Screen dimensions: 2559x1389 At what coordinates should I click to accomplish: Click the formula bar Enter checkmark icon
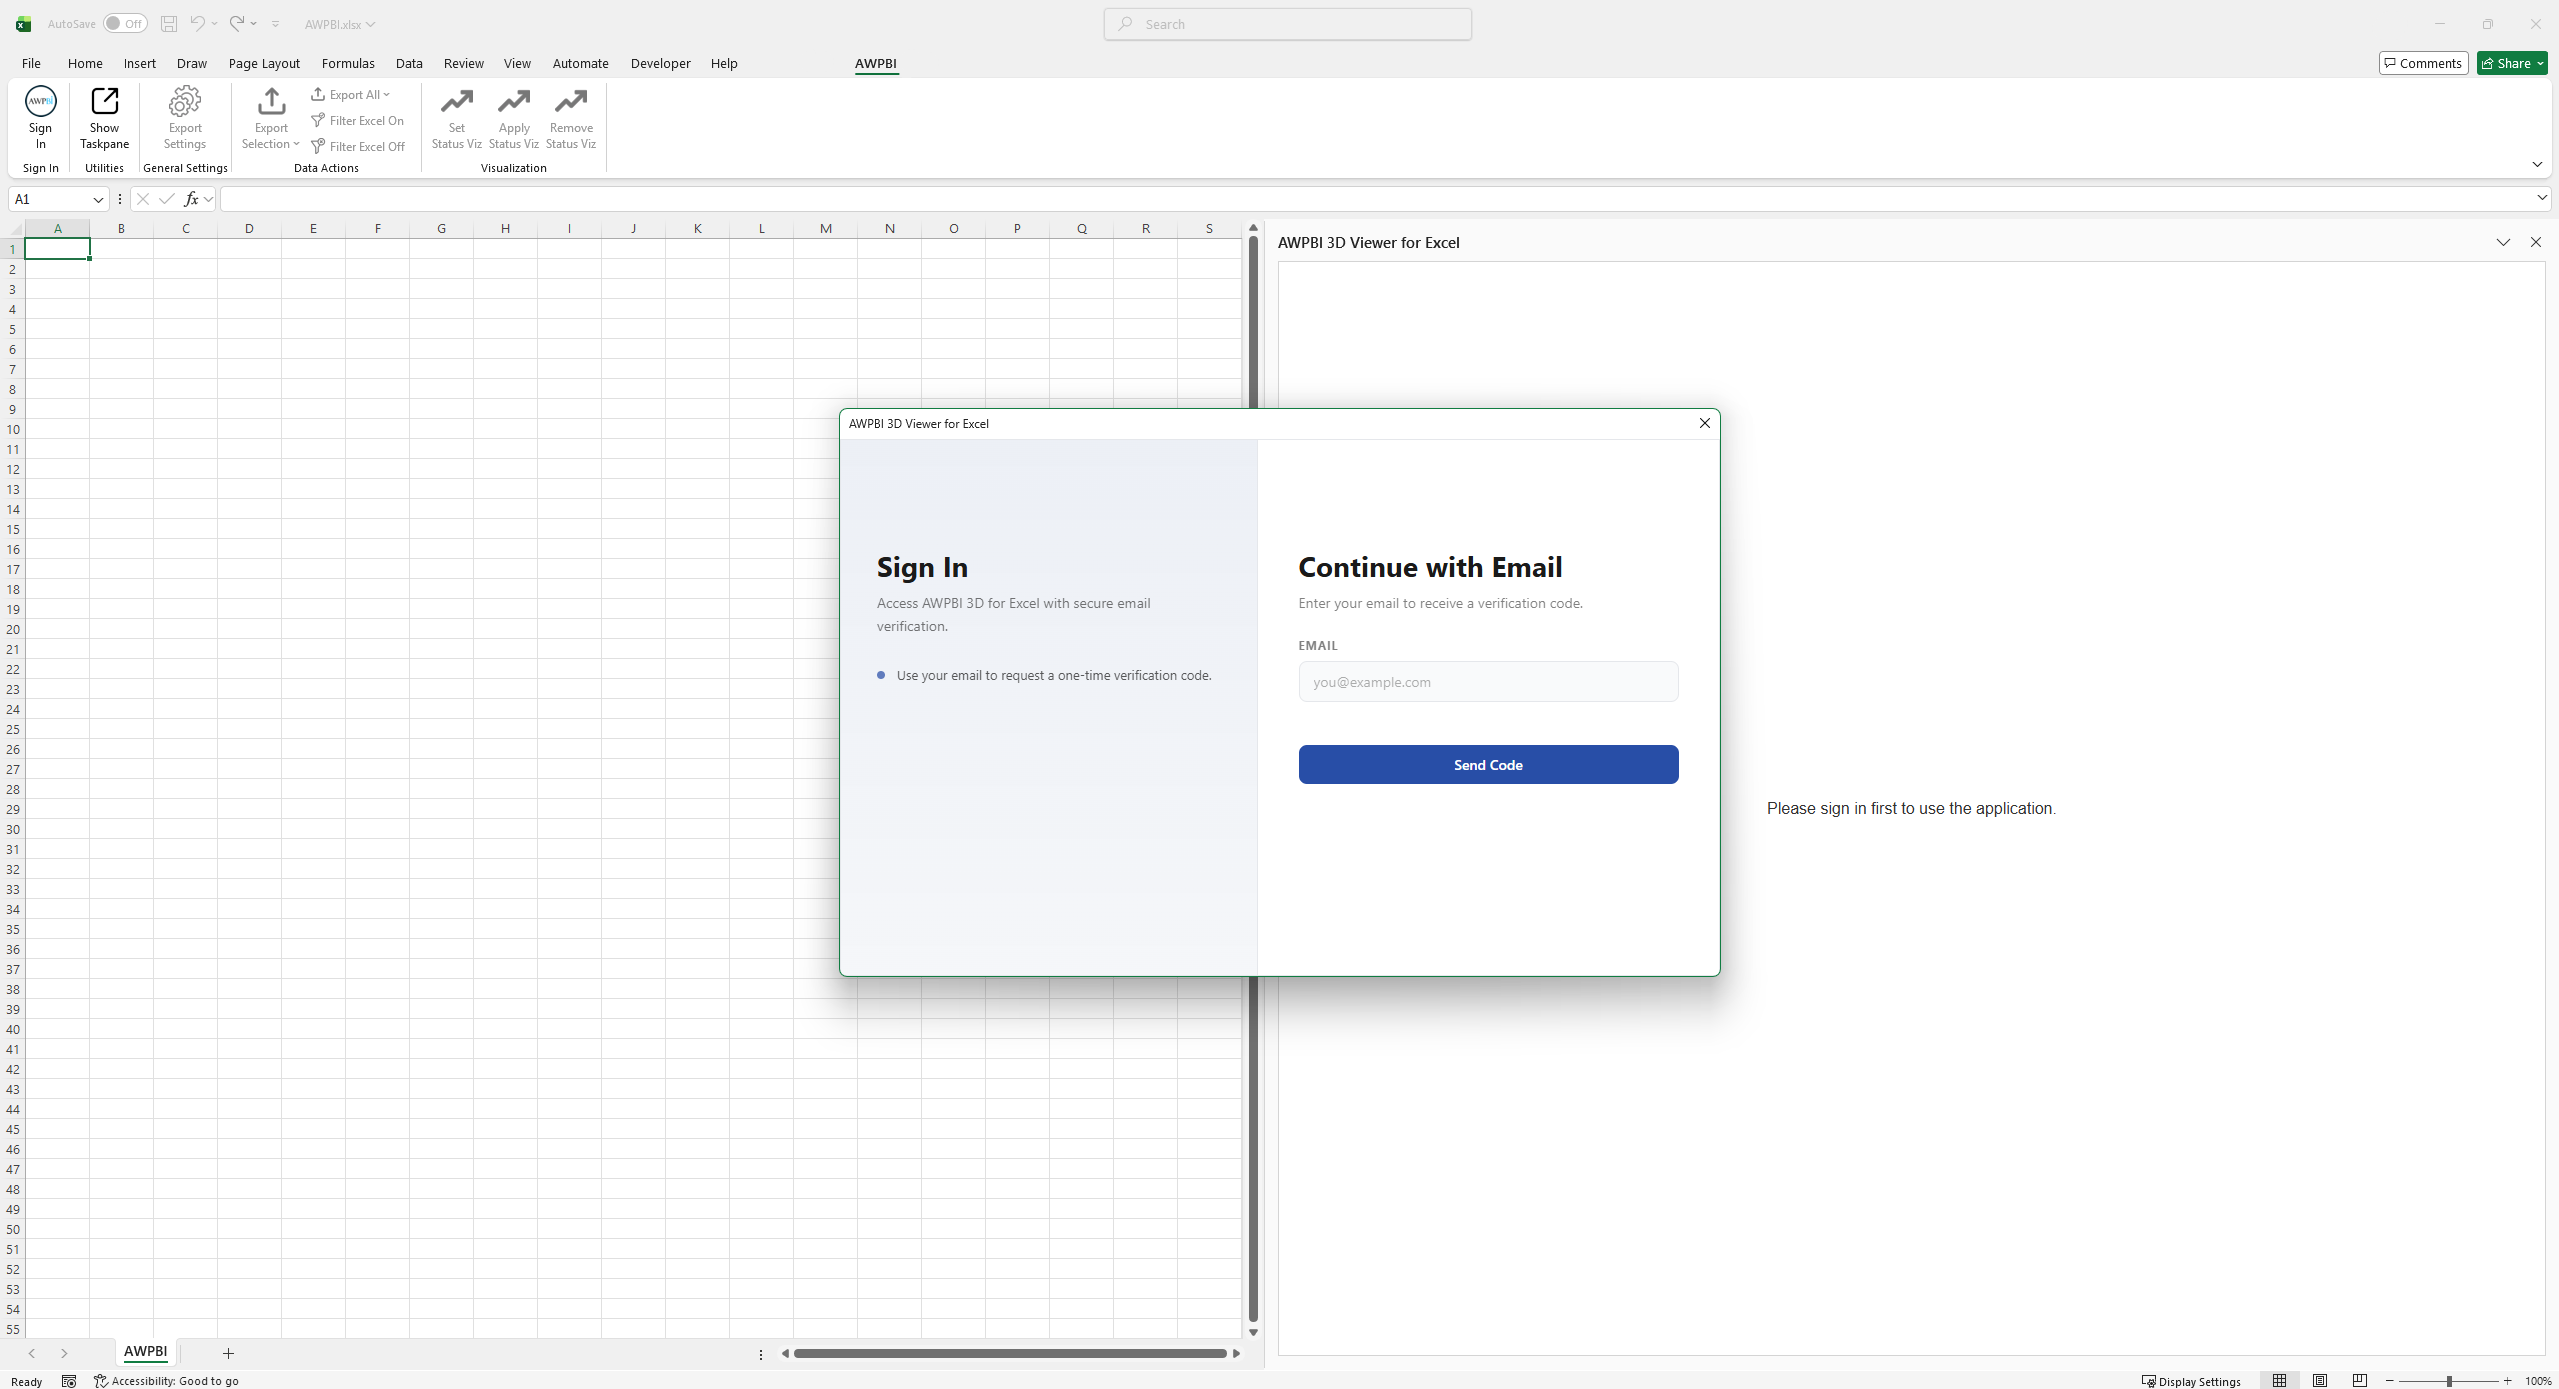166,199
